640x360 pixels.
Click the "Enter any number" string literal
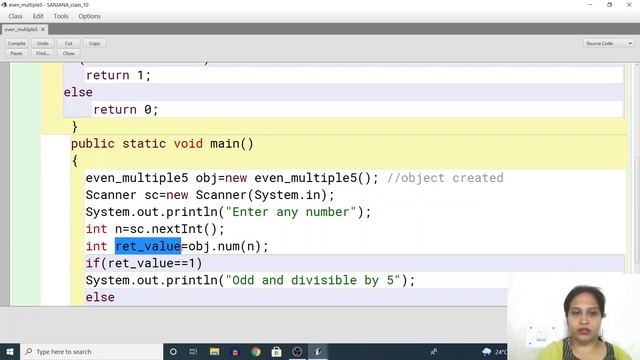(x=291, y=212)
